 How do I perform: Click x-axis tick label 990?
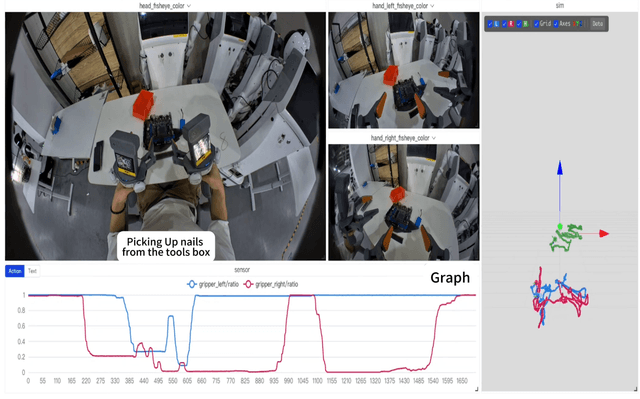pos(288,381)
